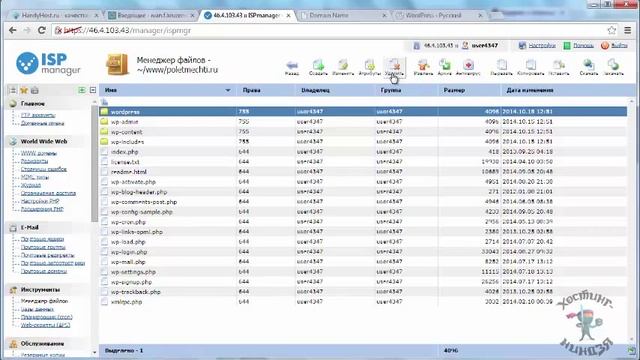Click the briefcase icon above sidebar menu
The width and height of the screenshot is (640, 360).
[35, 90]
